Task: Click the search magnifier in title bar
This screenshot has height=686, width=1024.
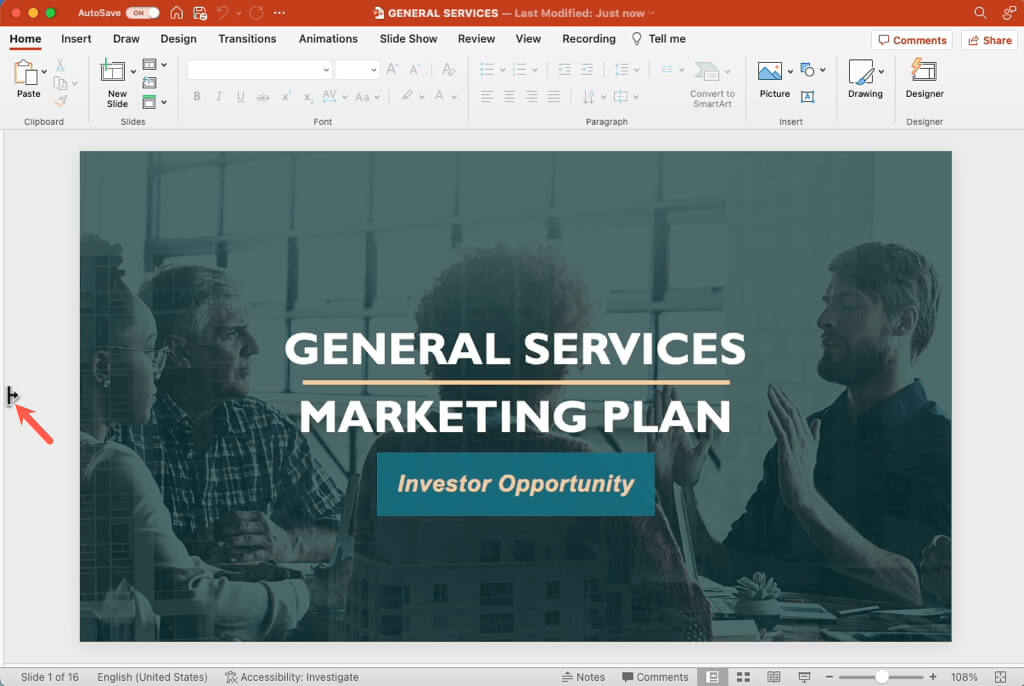Action: (x=980, y=12)
